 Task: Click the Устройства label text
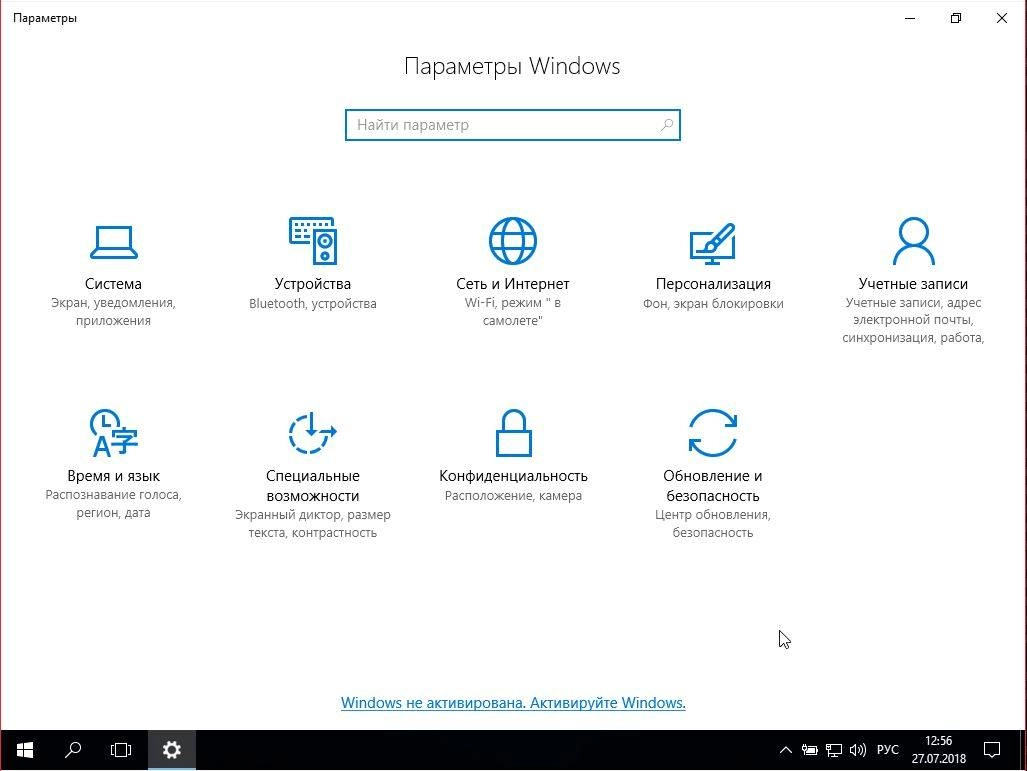[312, 284]
